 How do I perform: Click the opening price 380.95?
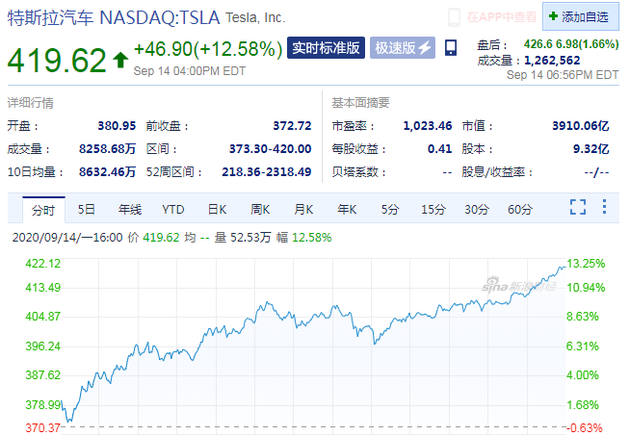(x=117, y=126)
